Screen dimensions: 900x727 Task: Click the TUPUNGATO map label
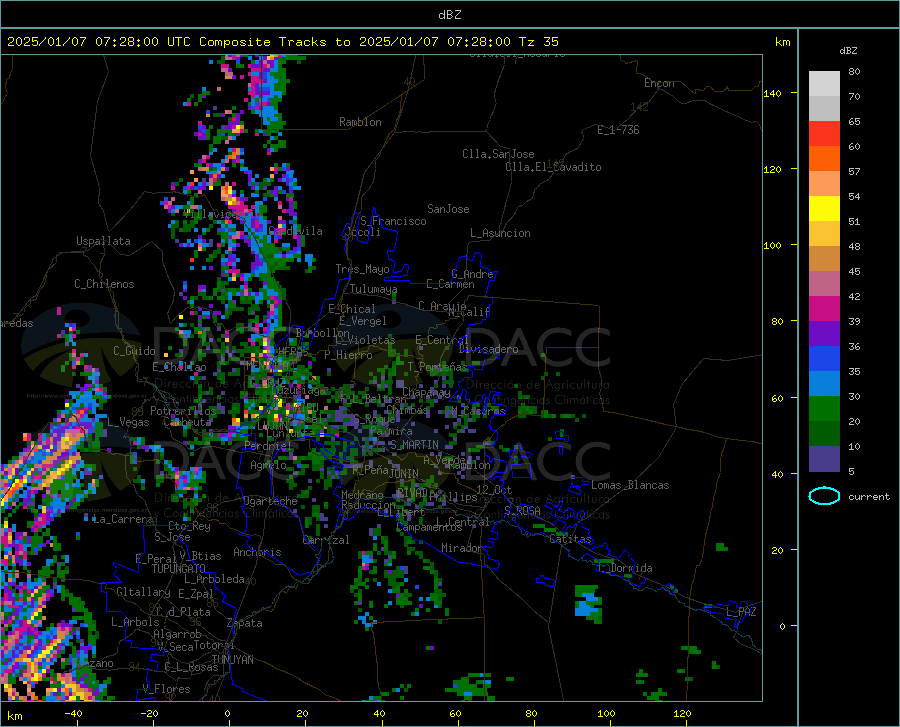[179, 569]
